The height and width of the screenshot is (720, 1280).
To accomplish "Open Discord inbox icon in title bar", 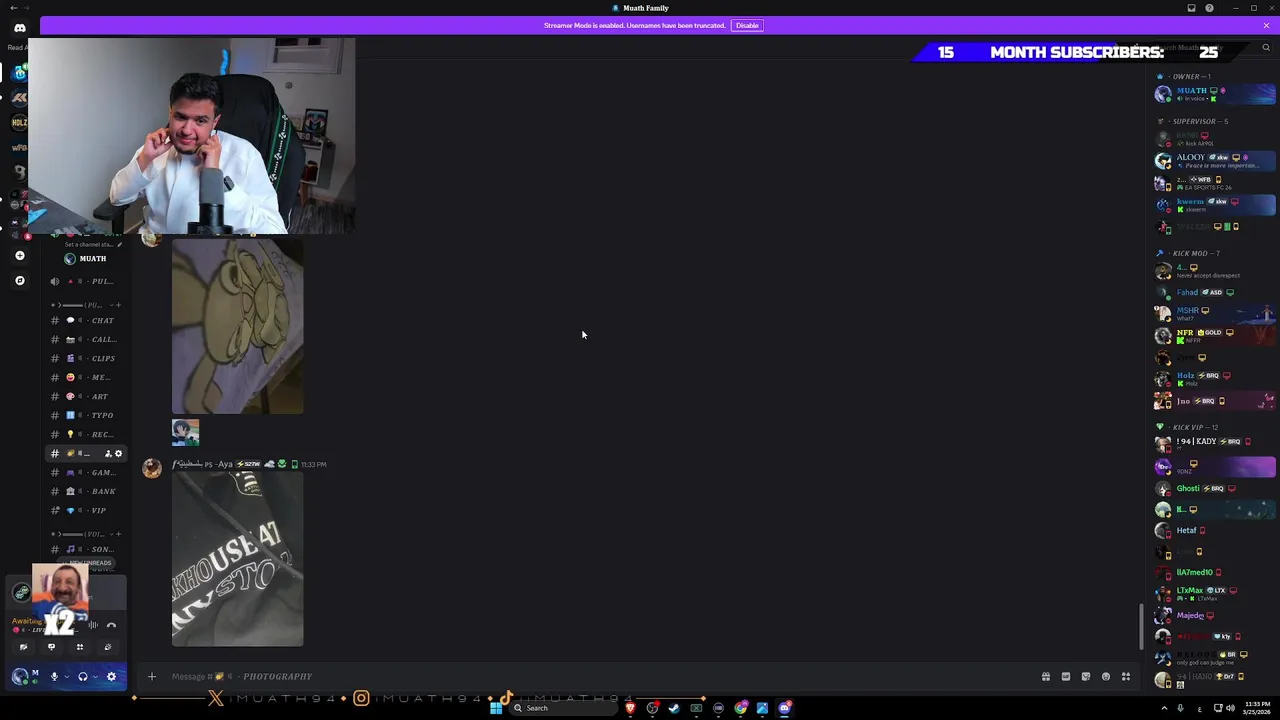I will coord(1191,8).
